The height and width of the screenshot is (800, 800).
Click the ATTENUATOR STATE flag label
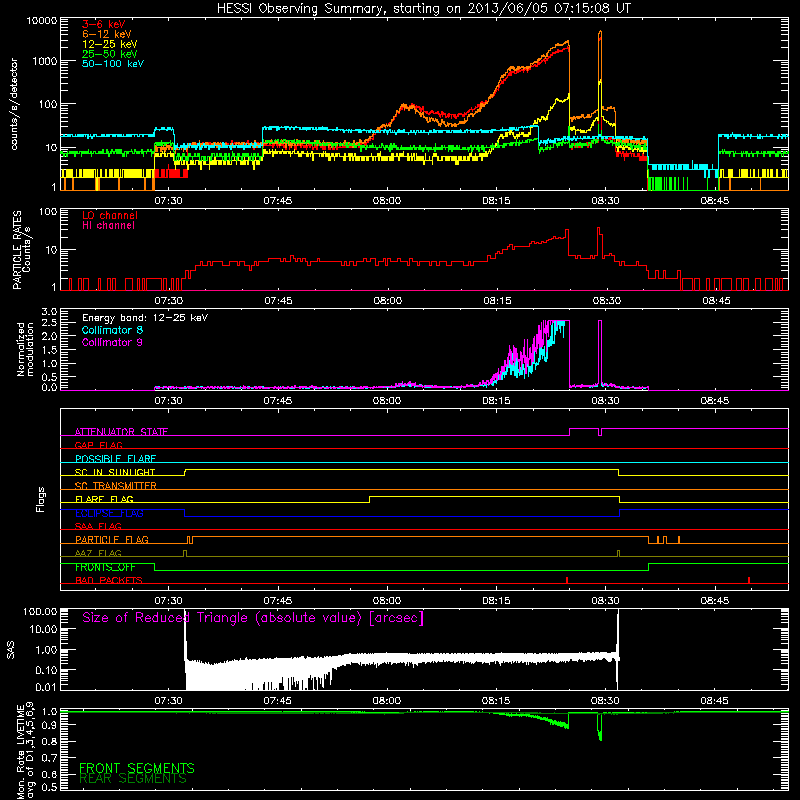click(x=121, y=432)
